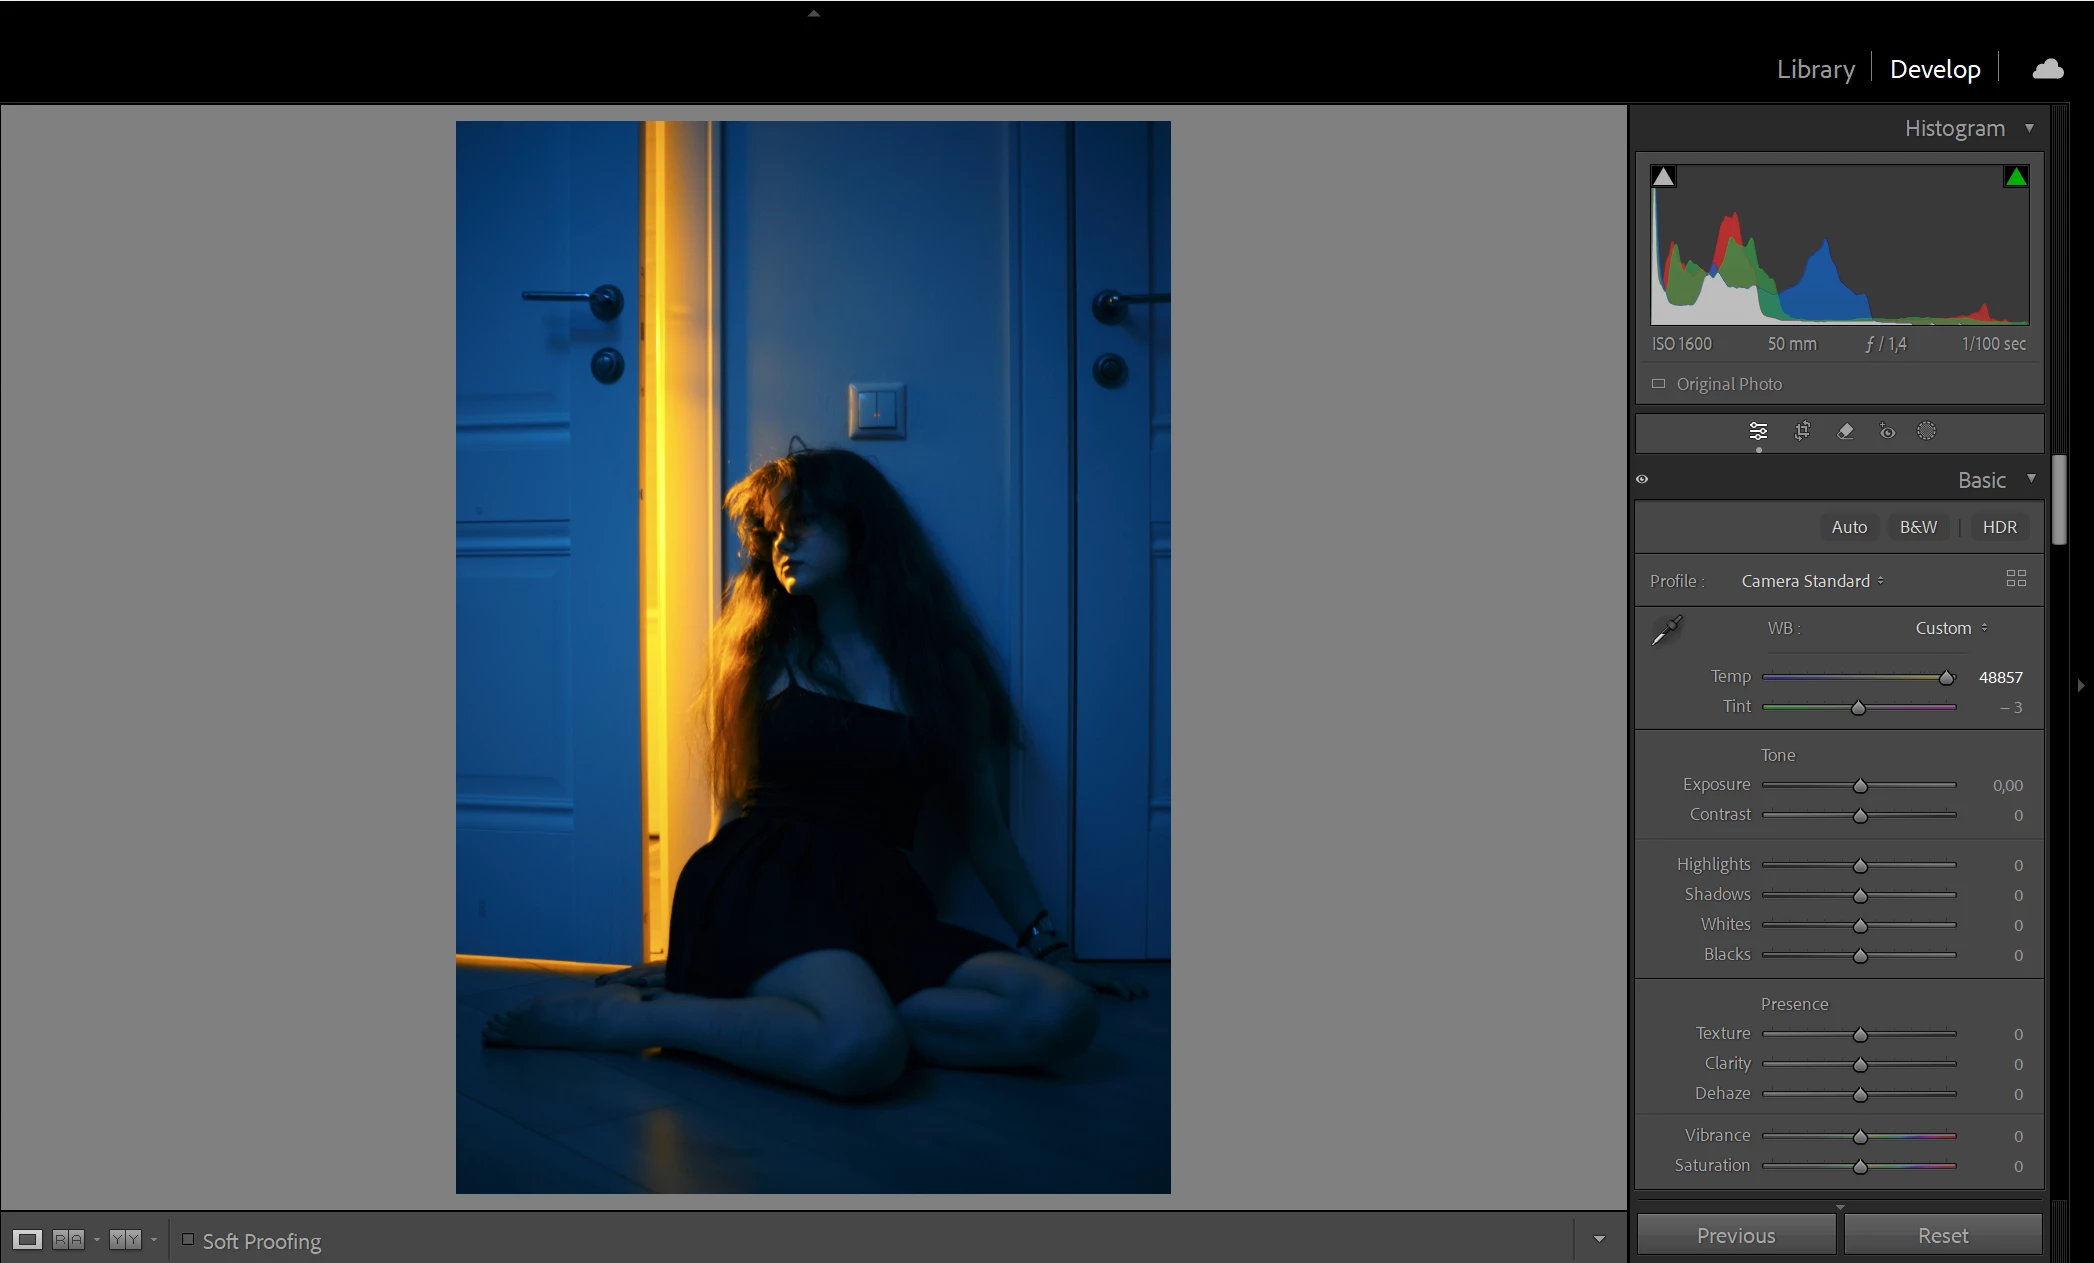
Task: Open the Develop module tab
Action: (1934, 69)
